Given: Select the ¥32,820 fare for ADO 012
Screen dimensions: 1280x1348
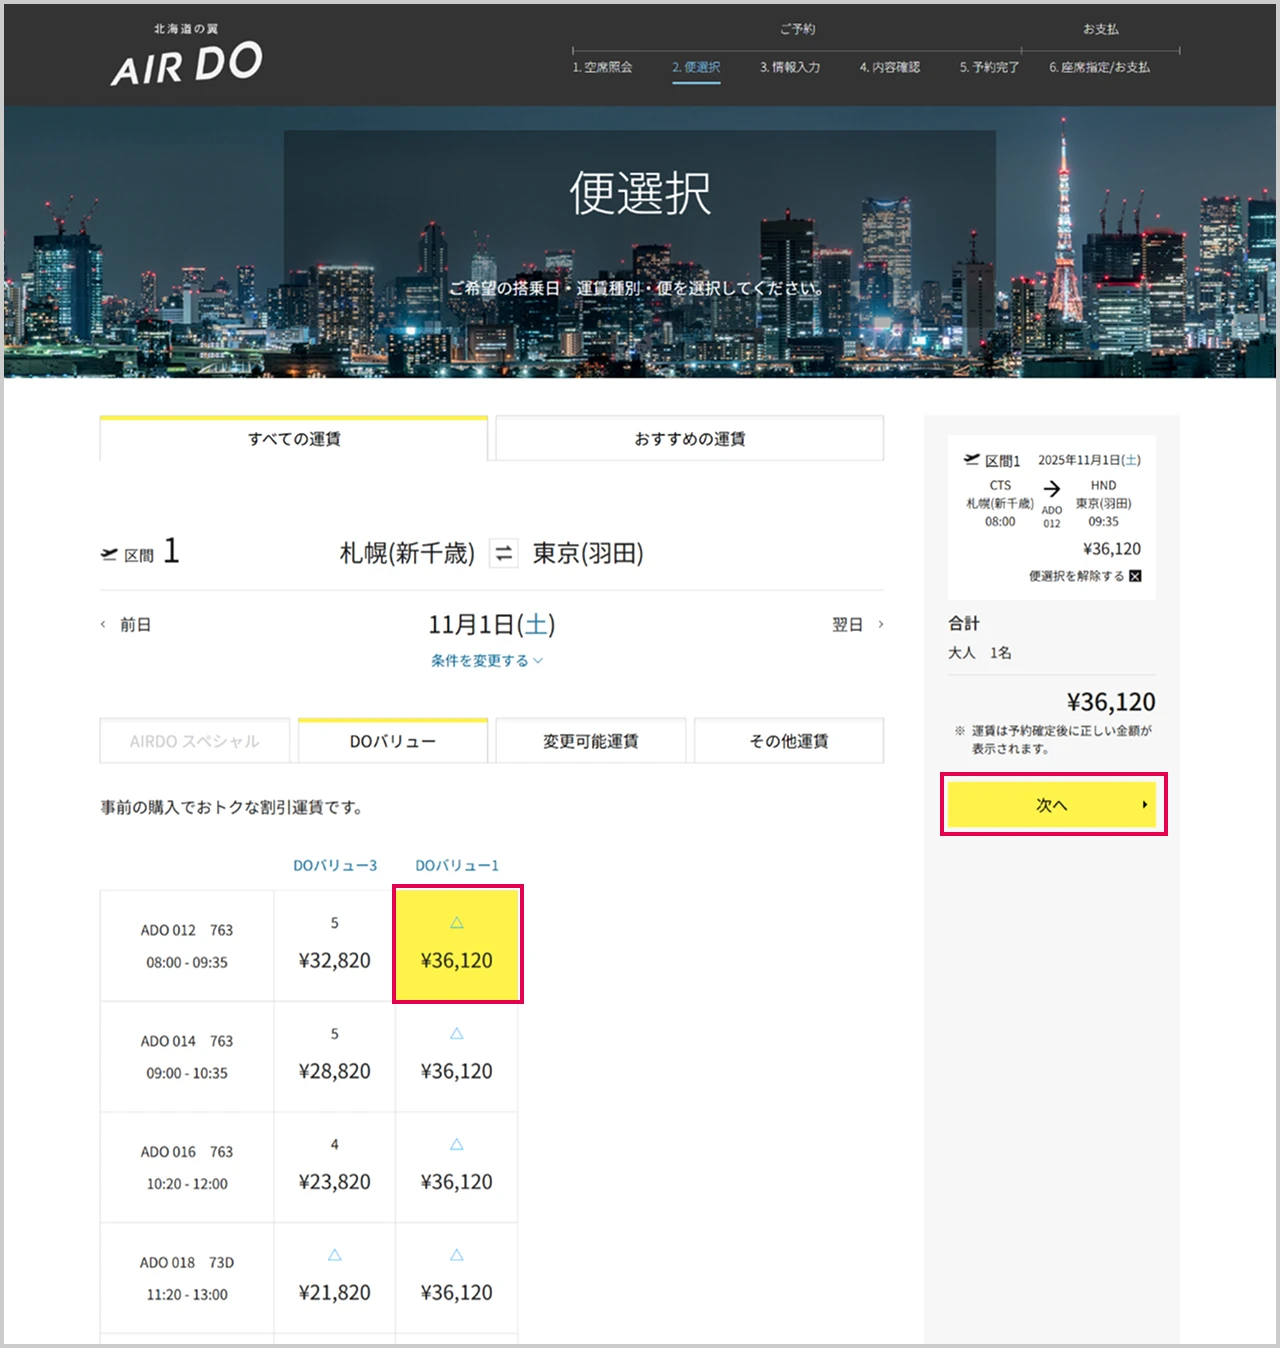Looking at the screenshot, I should (334, 960).
